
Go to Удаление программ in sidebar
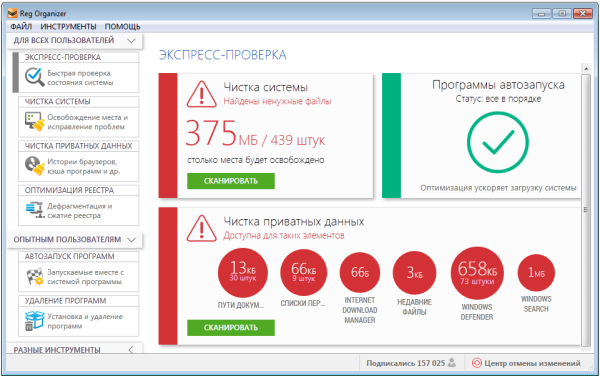click(78, 316)
